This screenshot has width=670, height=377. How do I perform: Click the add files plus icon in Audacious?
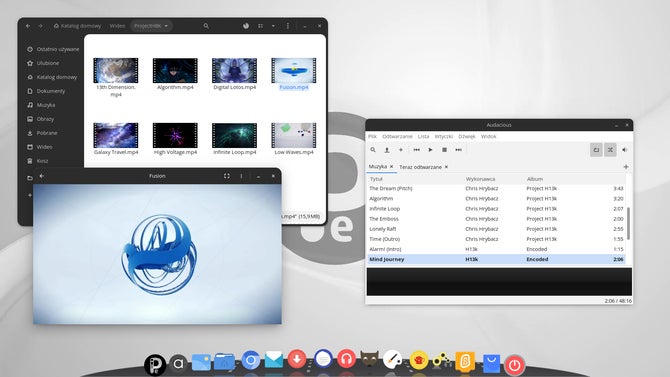(401, 150)
